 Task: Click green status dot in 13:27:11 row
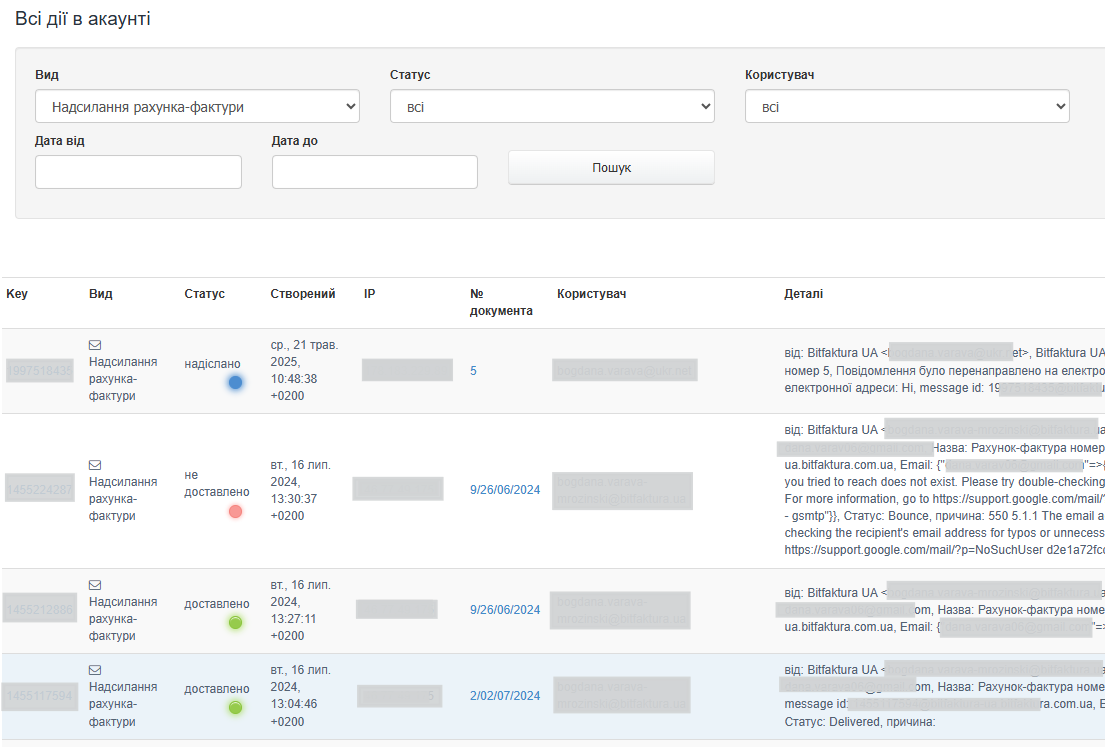(235, 623)
